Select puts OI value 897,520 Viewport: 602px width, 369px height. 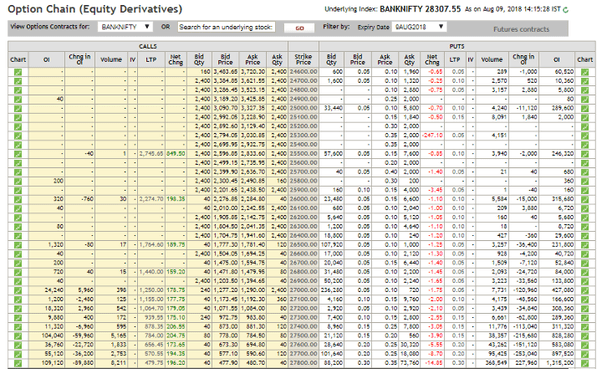click(564, 354)
